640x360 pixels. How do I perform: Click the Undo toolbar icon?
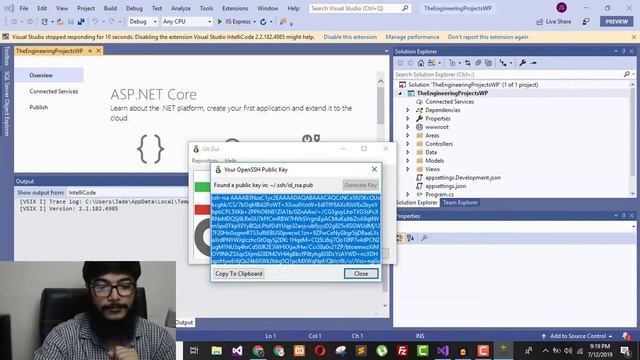click(95, 22)
